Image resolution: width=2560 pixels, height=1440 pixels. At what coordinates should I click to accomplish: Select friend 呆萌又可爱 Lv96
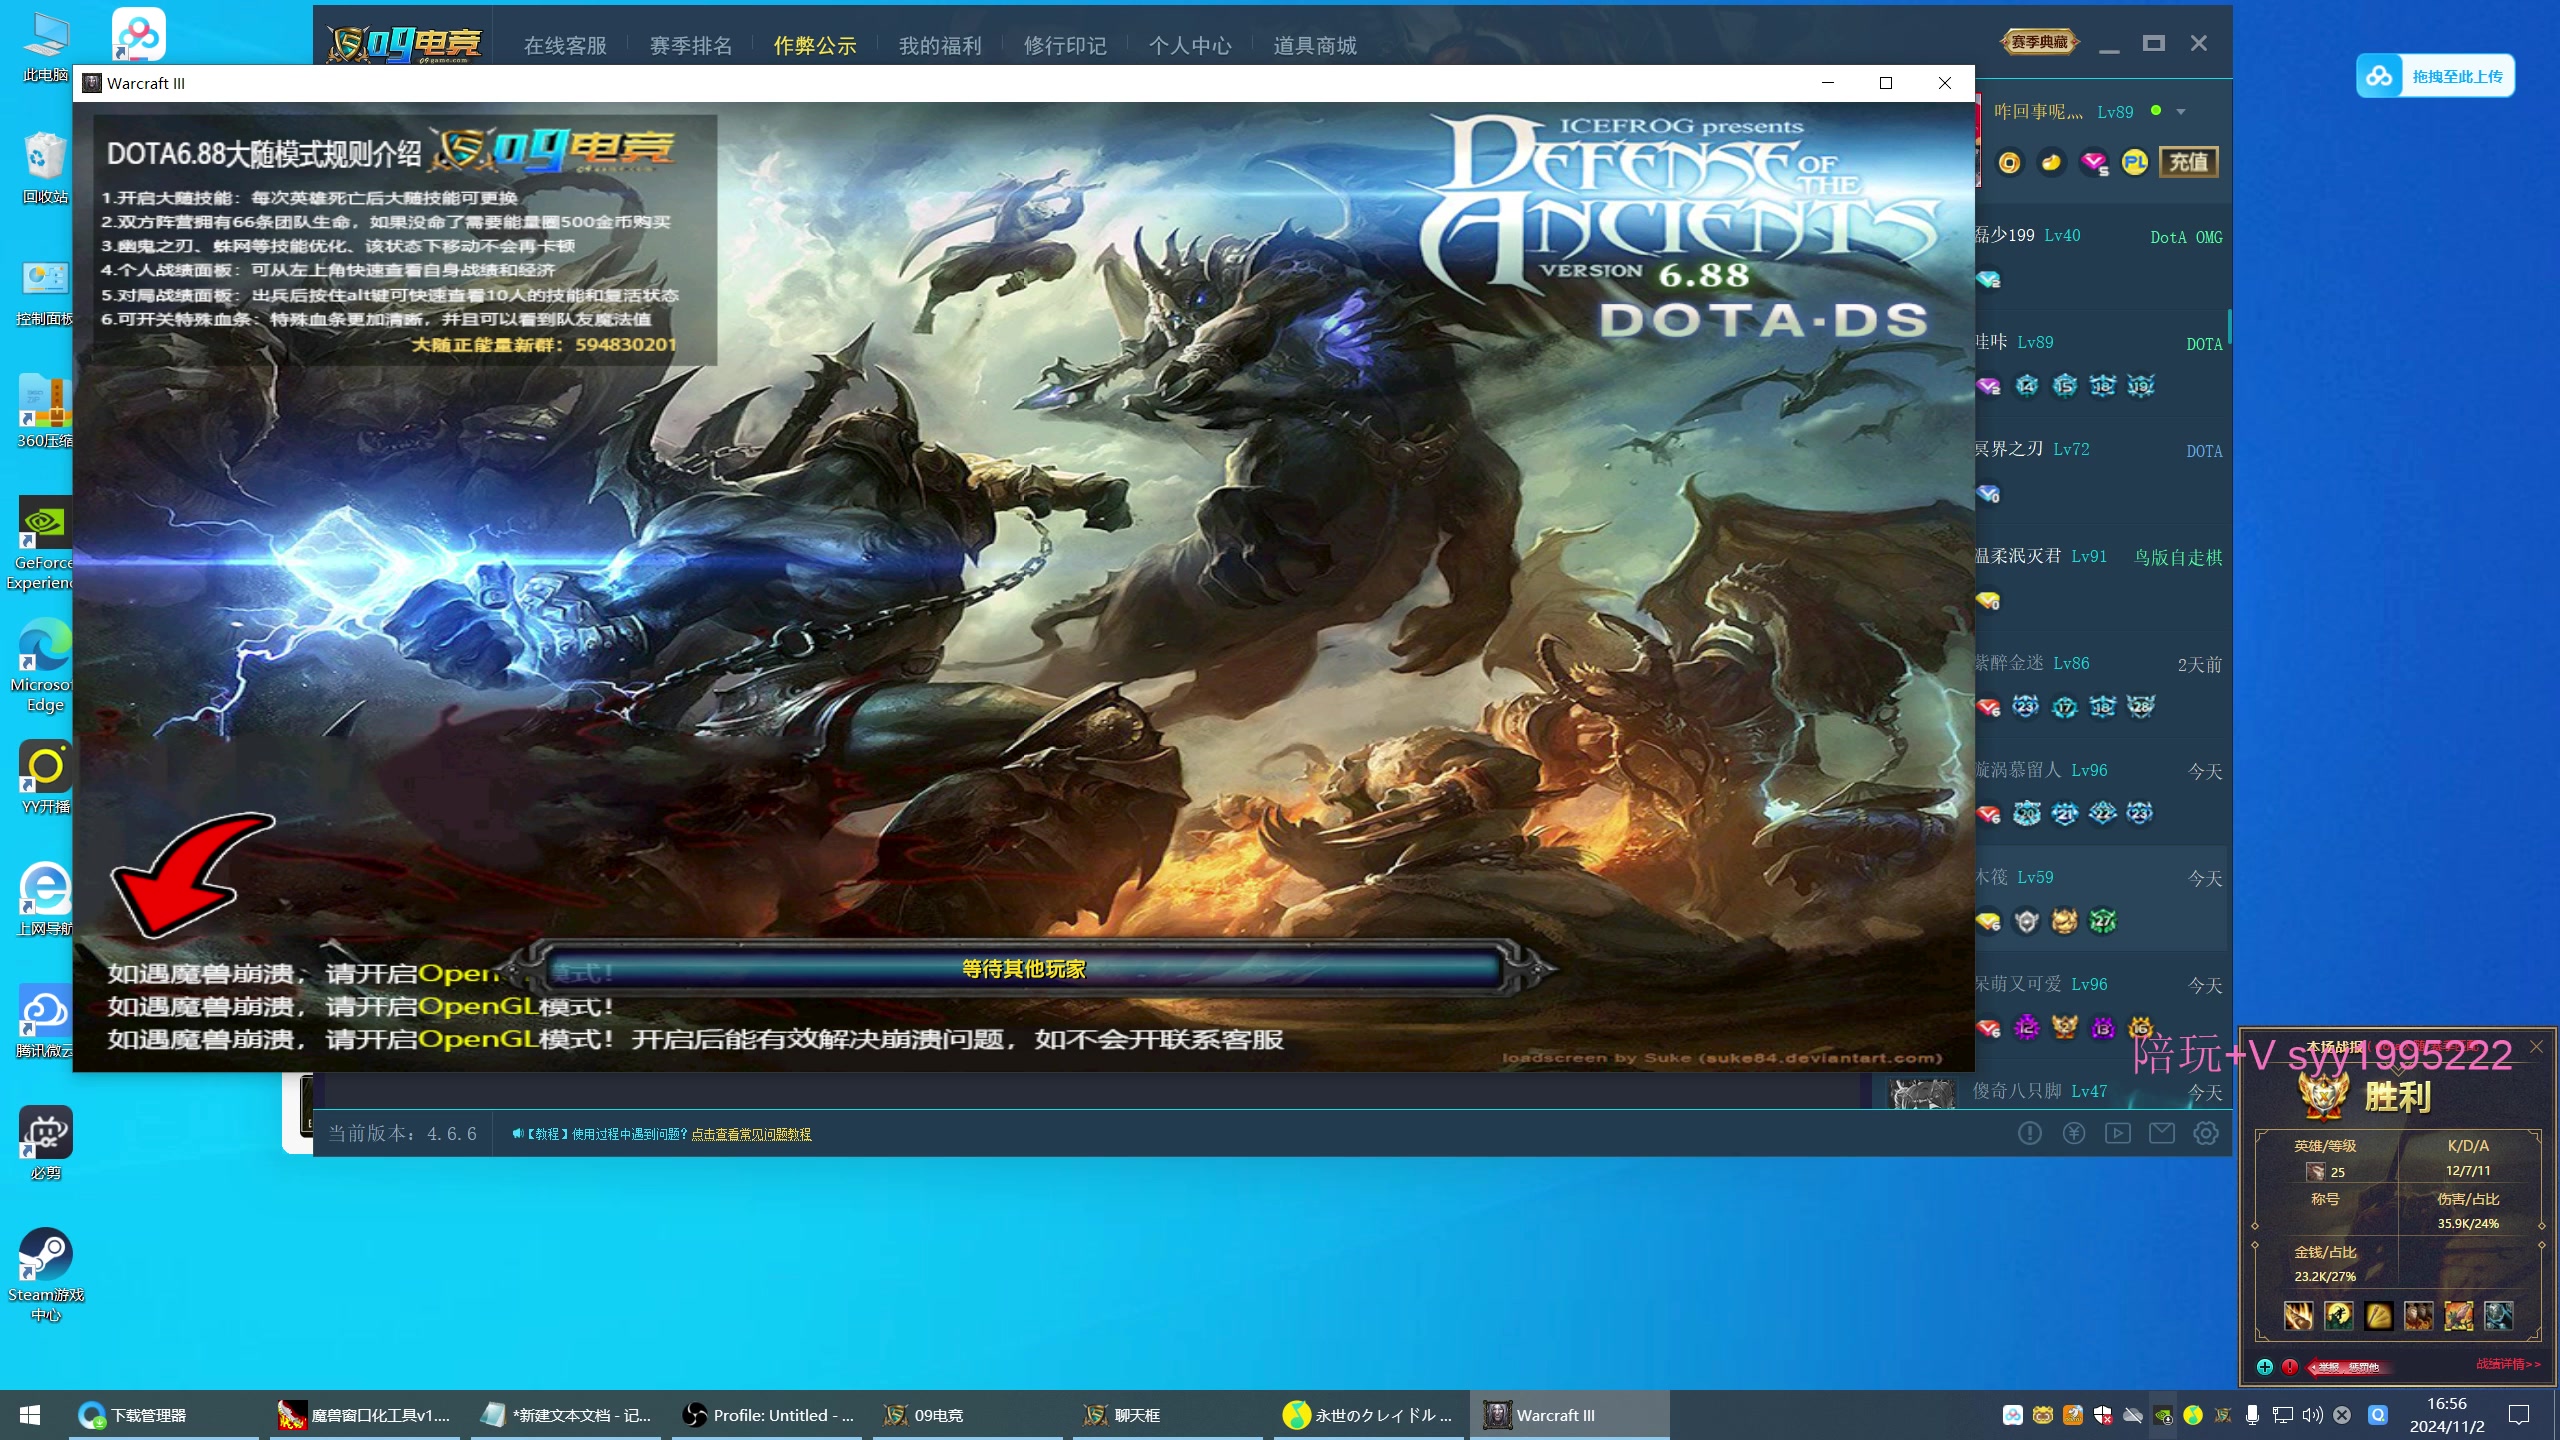2100,1006
